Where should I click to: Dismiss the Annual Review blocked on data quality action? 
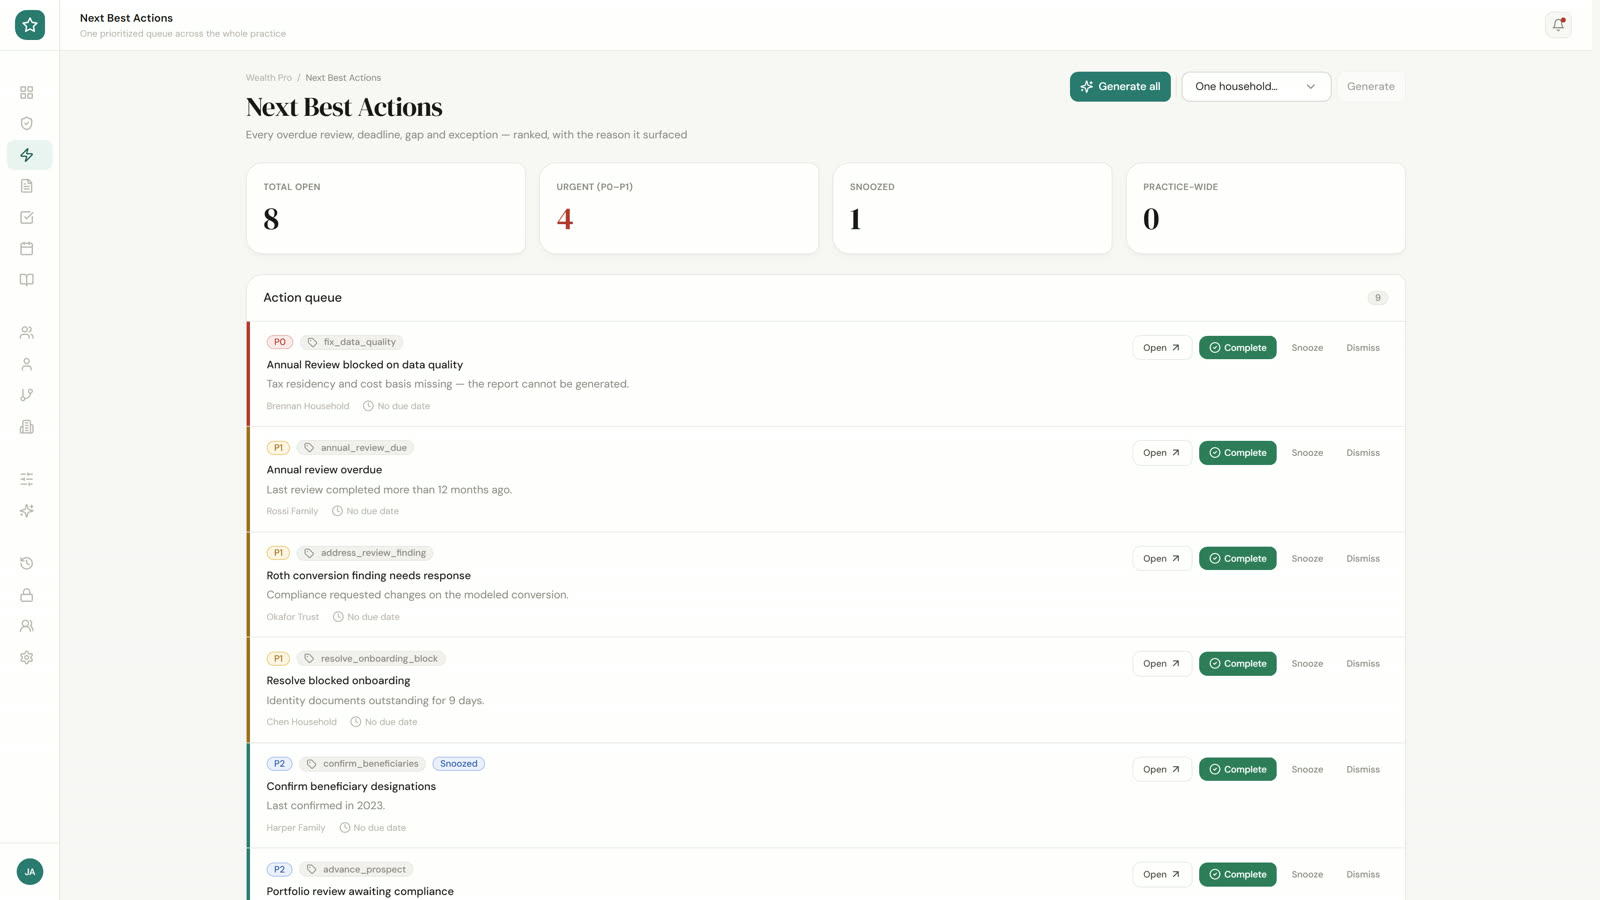click(1363, 348)
